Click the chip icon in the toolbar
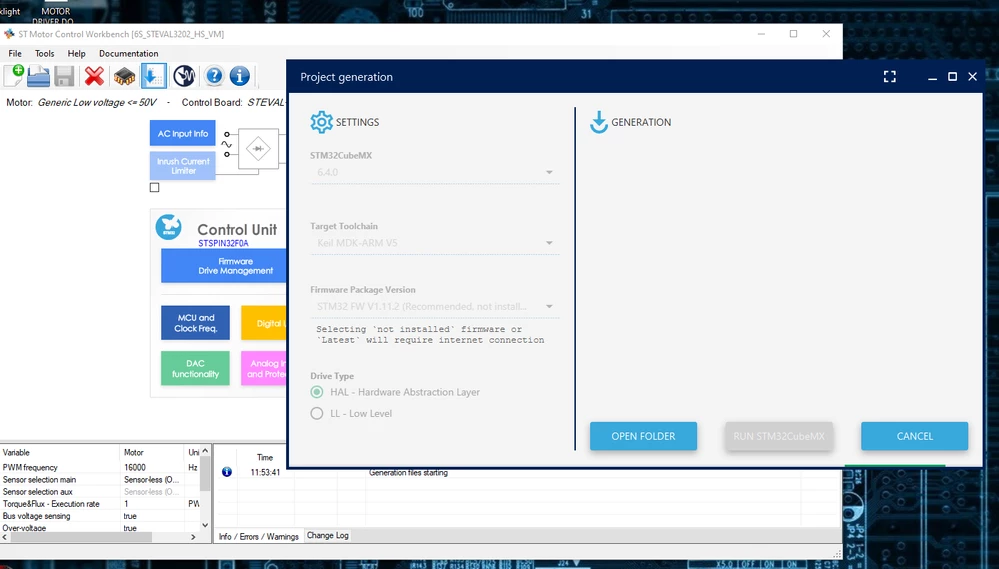This screenshot has width=999, height=569. pos(124,76)
